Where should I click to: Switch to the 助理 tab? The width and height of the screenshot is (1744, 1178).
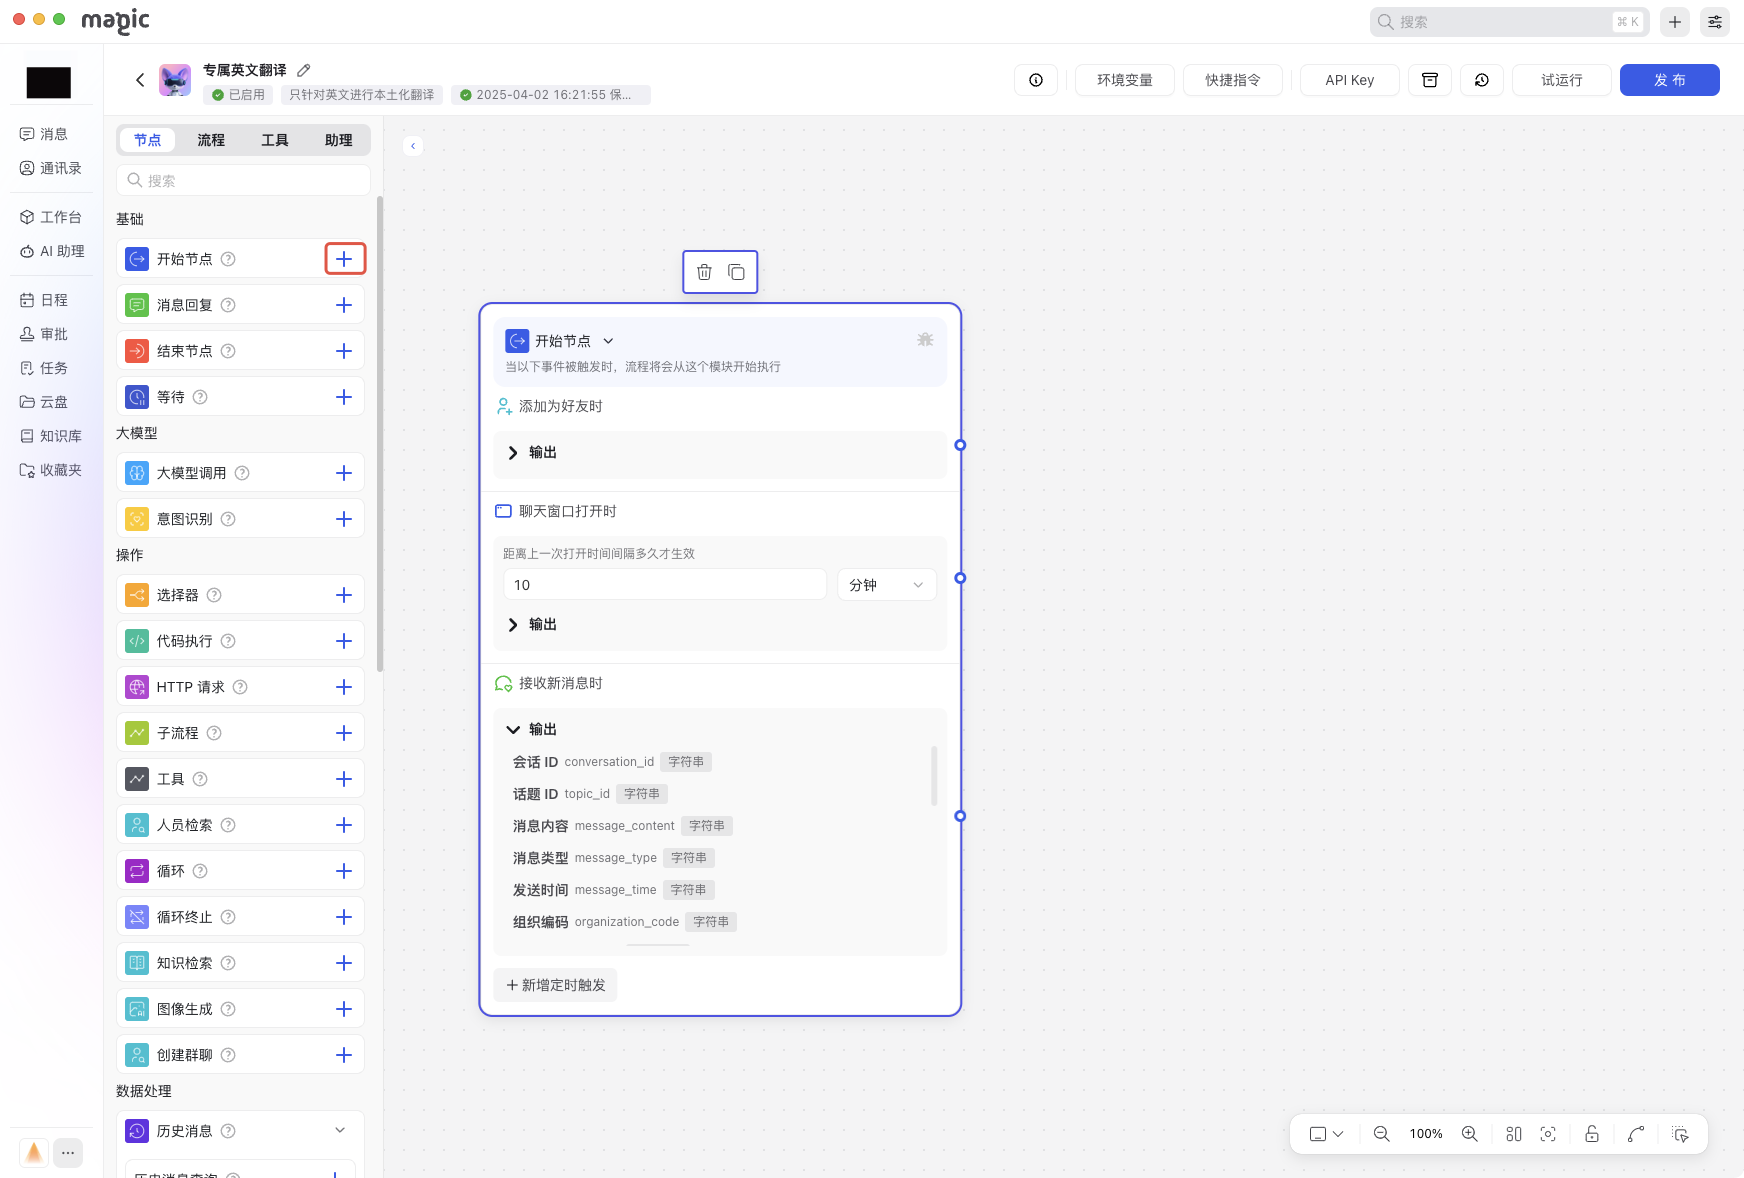(x=339, y=140)
